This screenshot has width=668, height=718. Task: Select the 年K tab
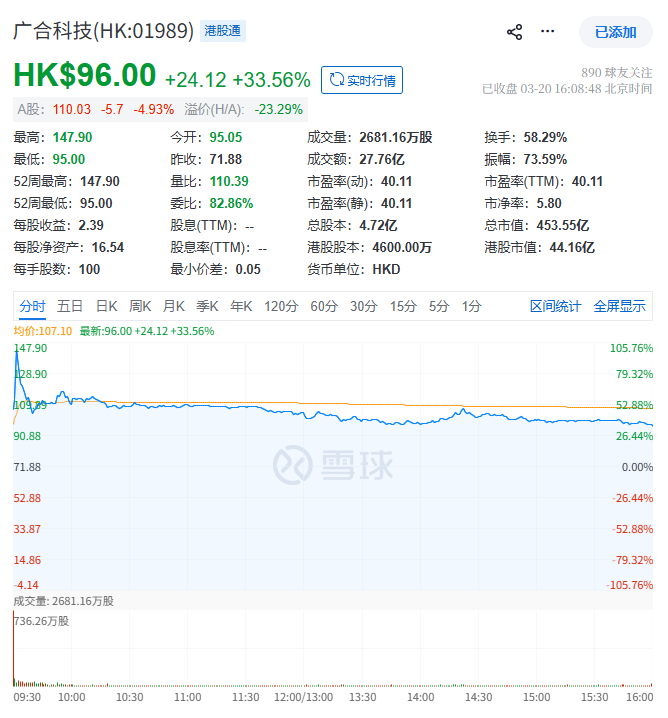pos(241,306)
